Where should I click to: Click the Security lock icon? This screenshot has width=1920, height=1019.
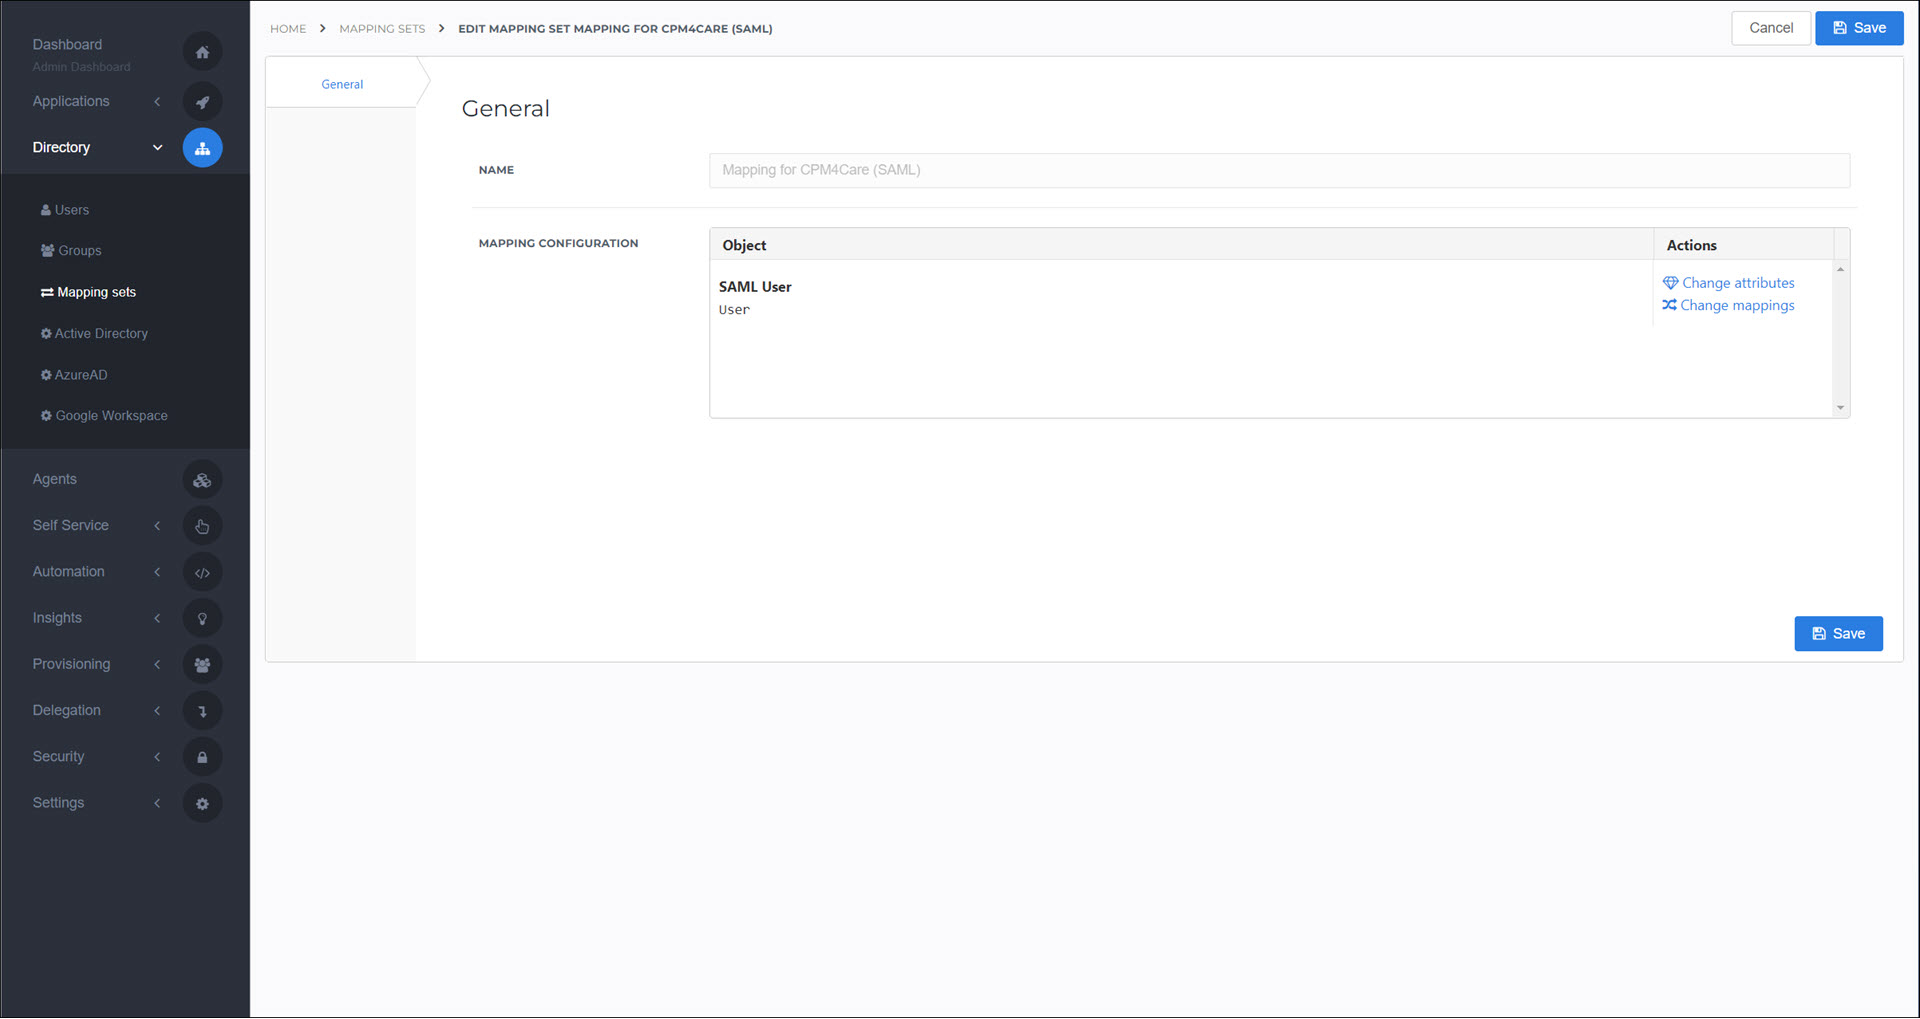pyautogui.click(x=202, y=757)
